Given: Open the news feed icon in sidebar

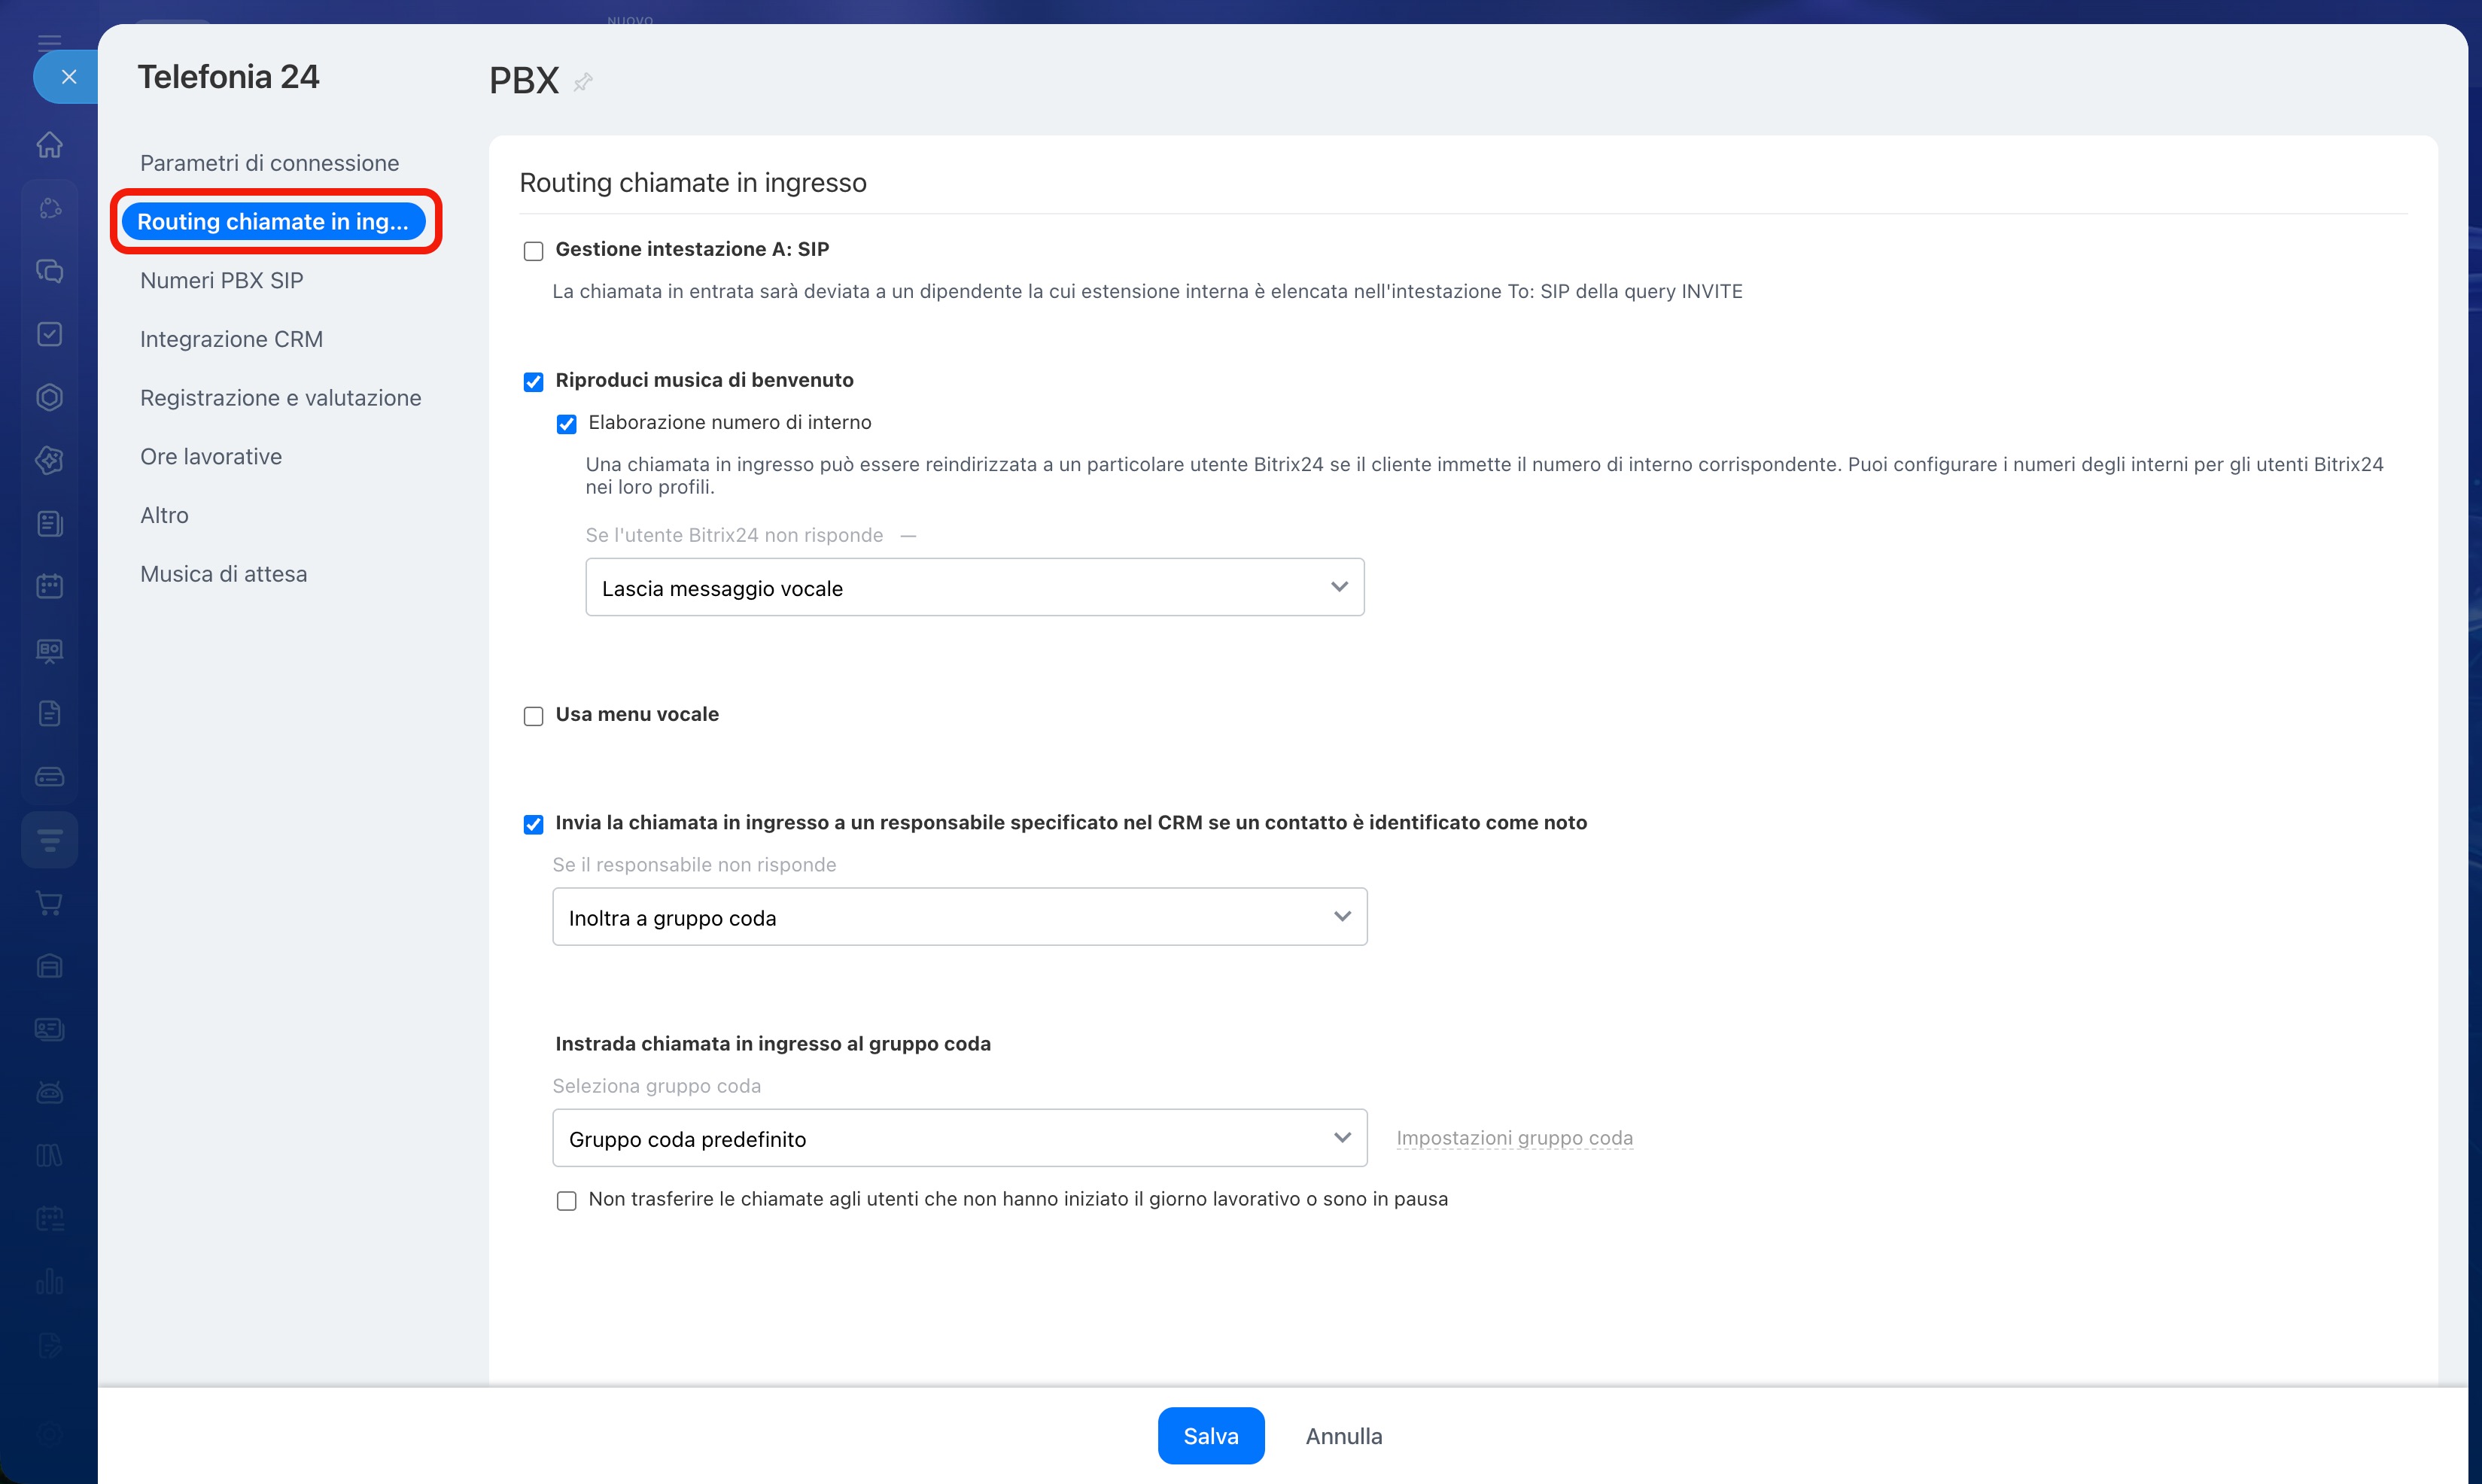Looking at the screenshot, I should 49,523.
